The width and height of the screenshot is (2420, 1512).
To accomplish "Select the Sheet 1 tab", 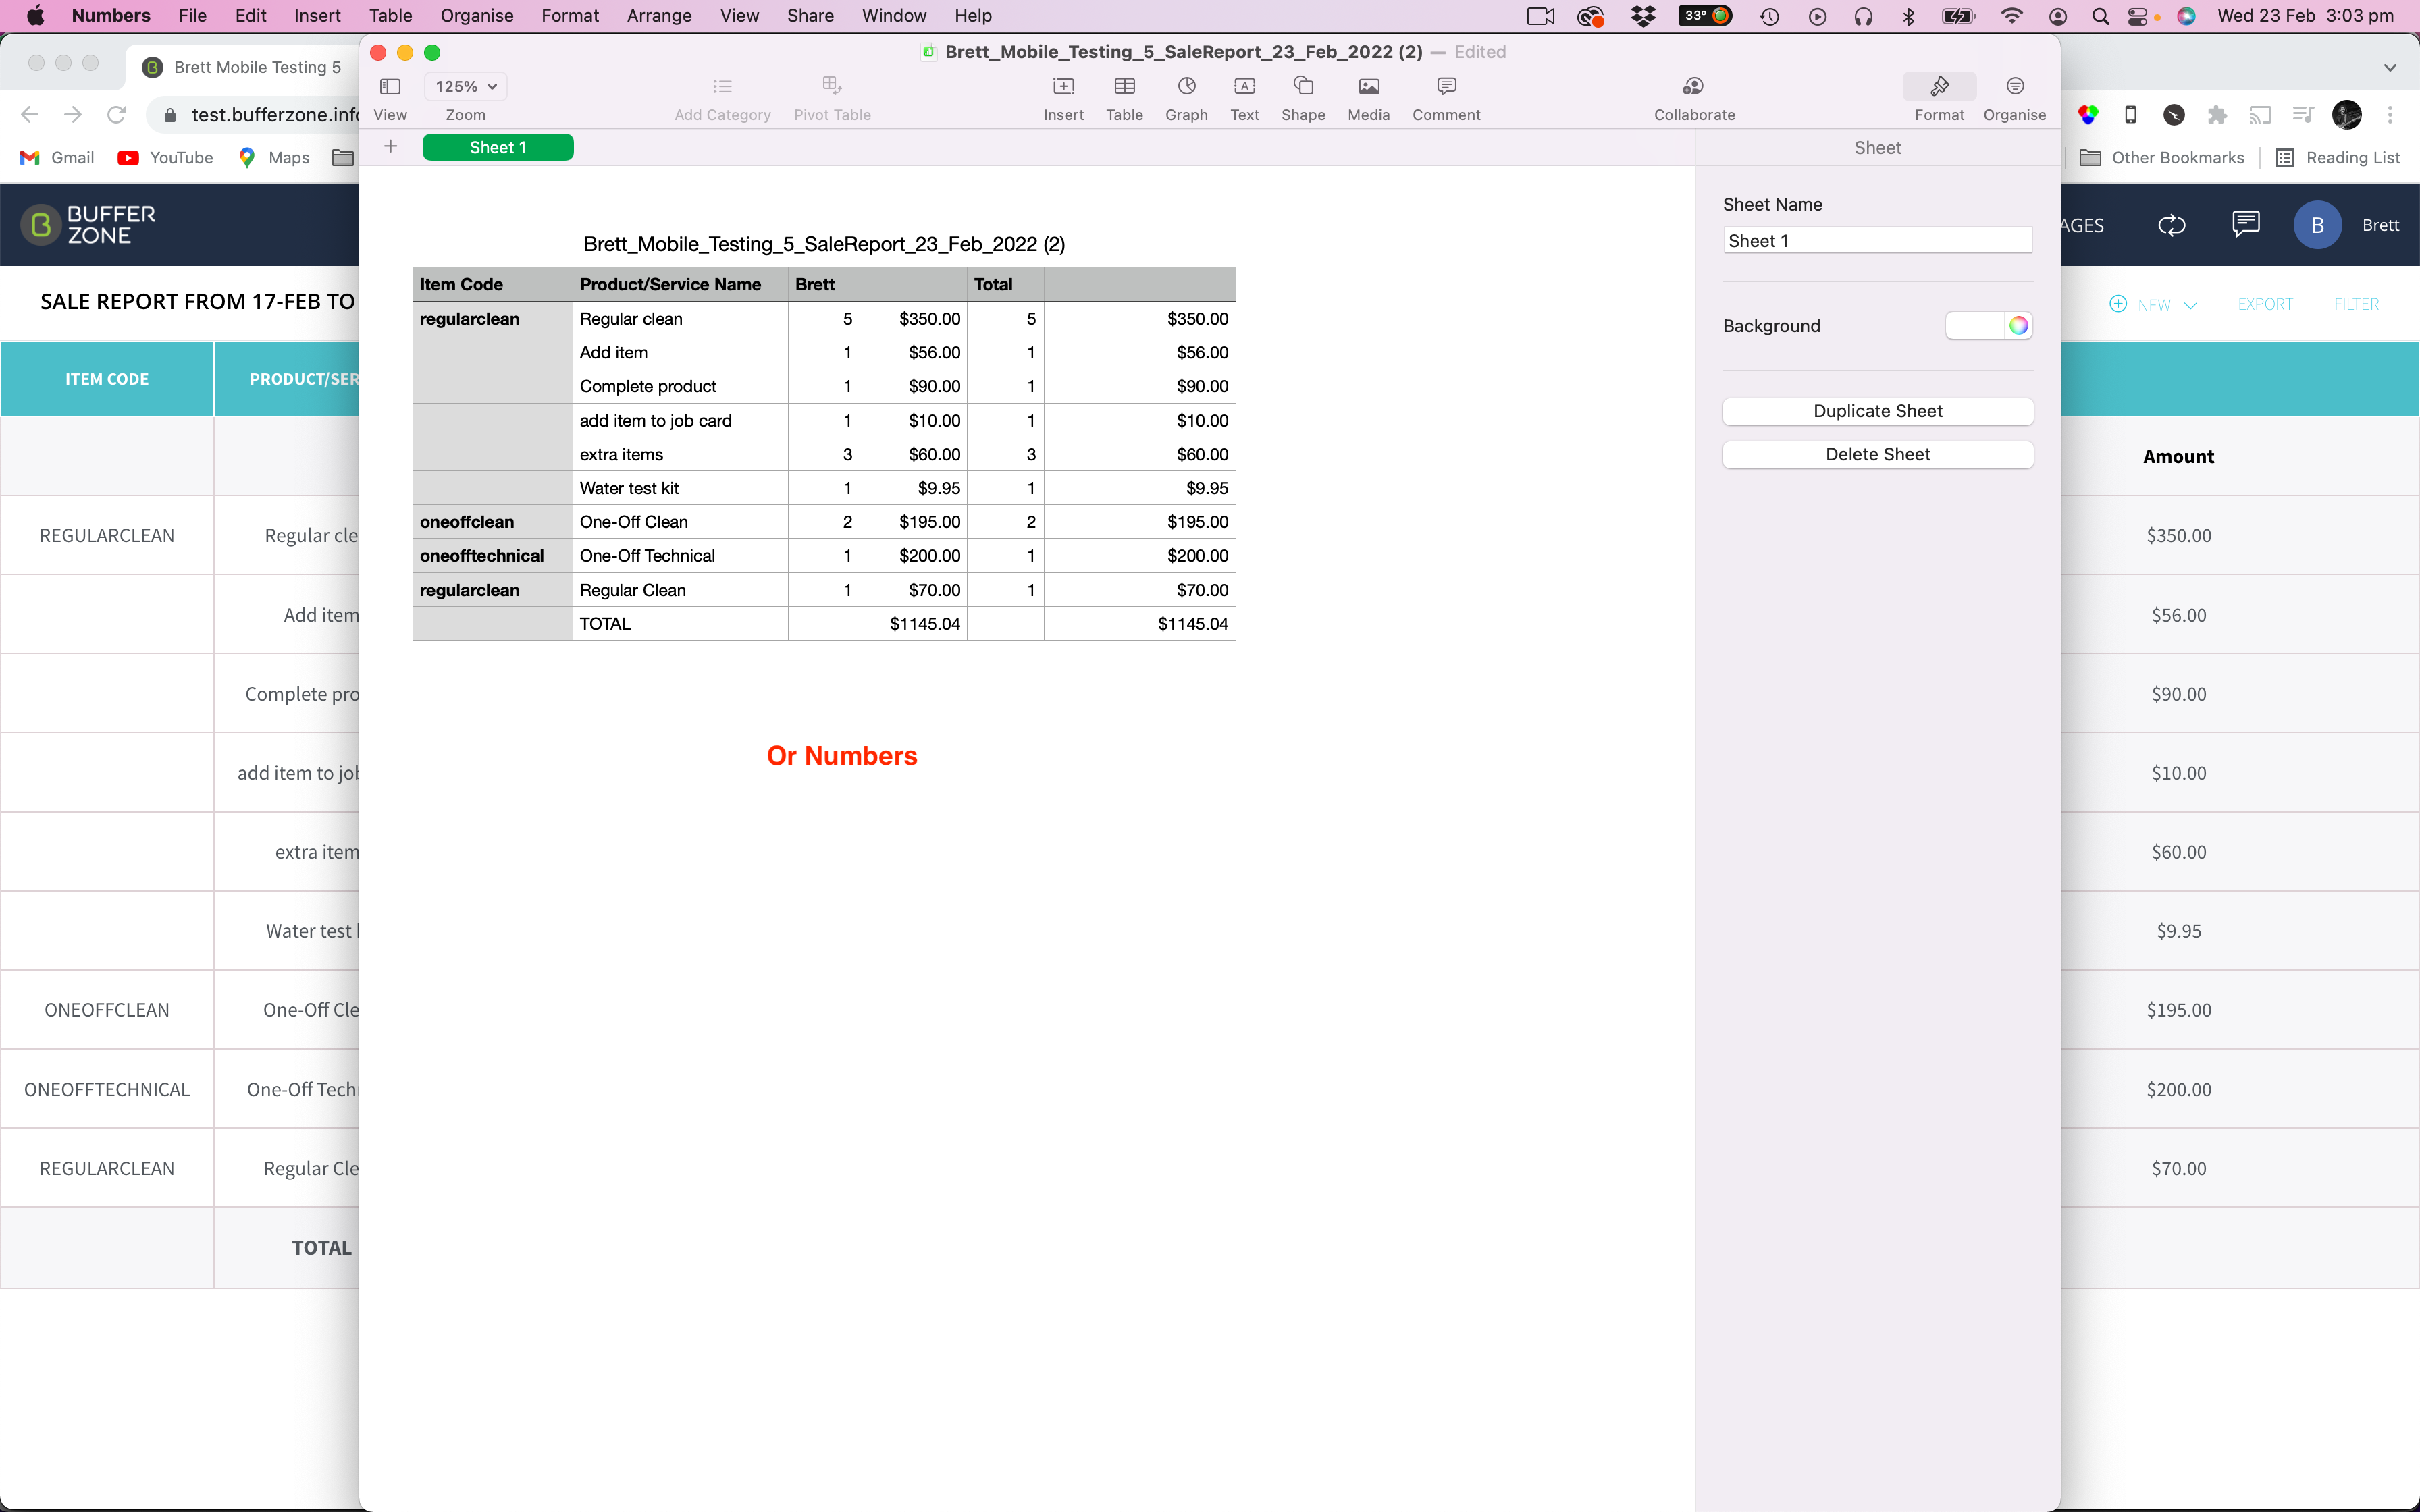I will 498,147.
